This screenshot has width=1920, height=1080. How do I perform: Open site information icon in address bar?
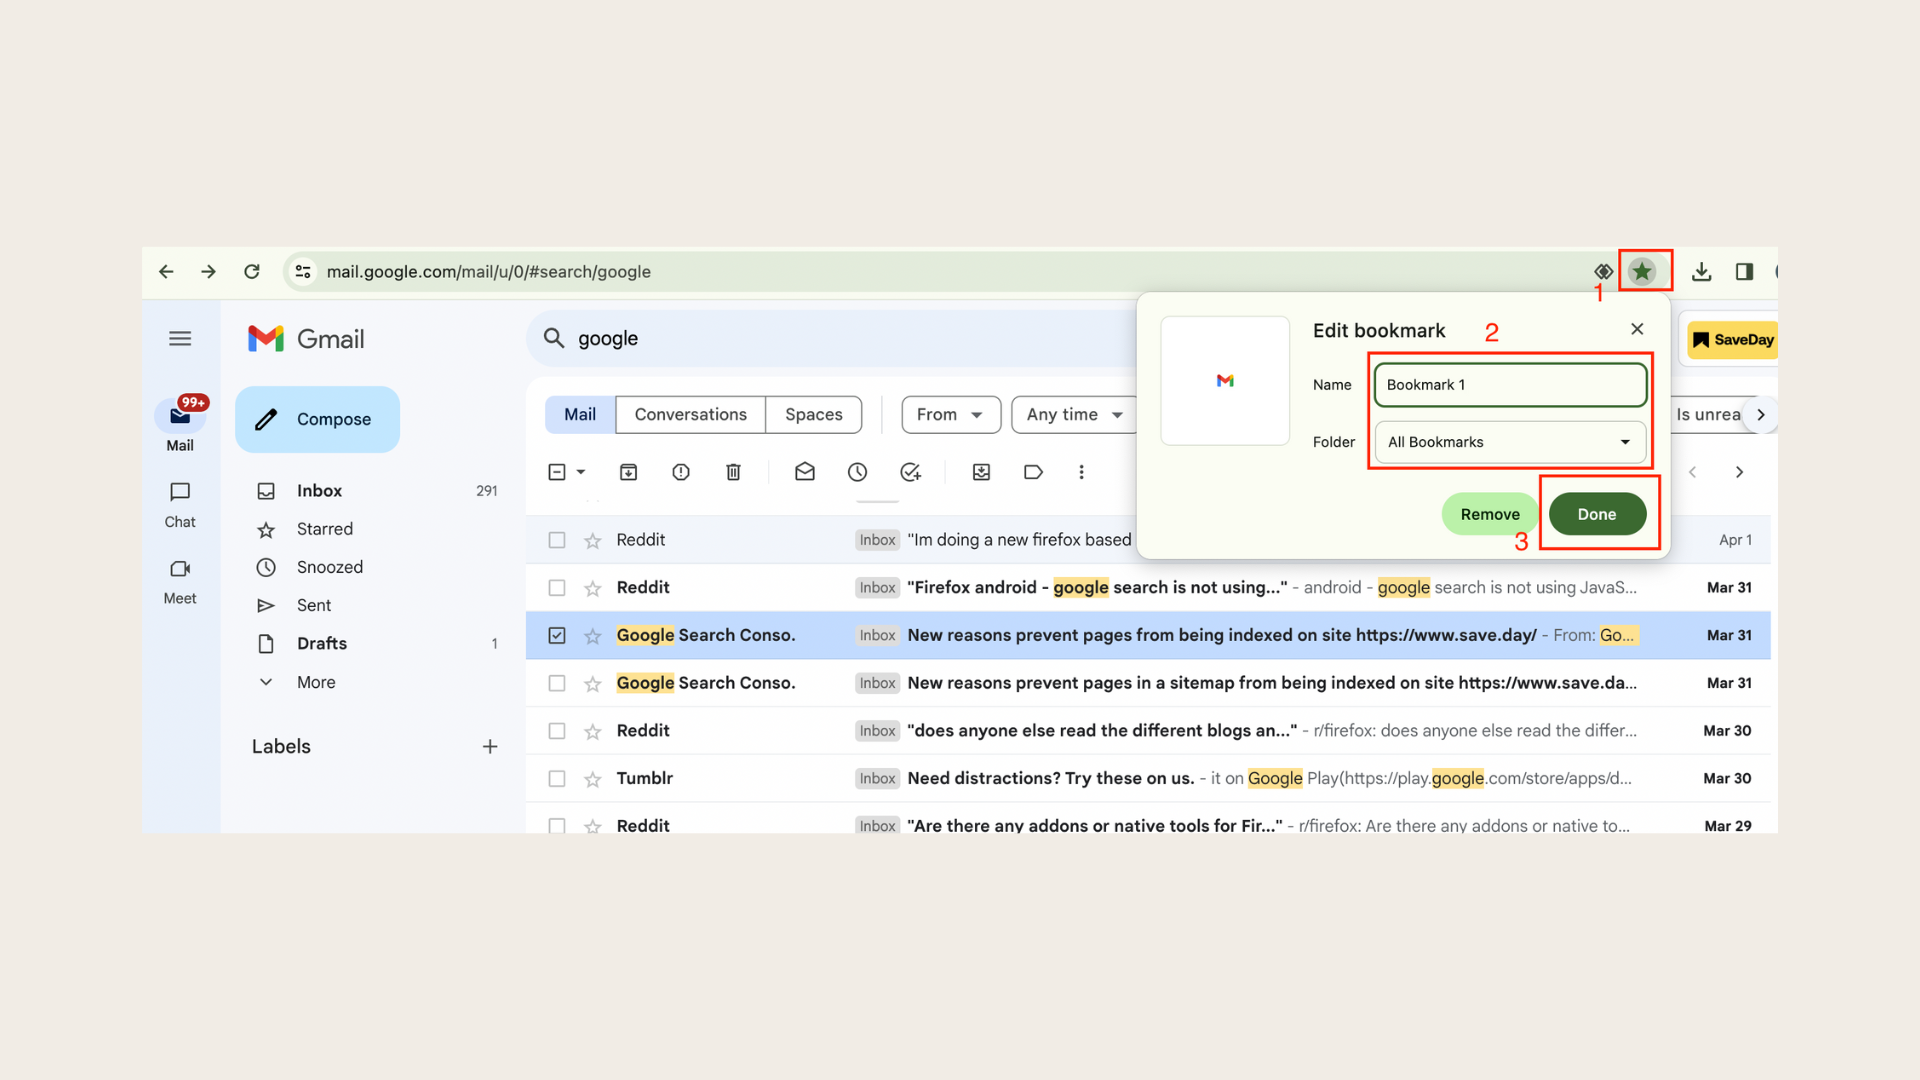click(x=303, y=272)
